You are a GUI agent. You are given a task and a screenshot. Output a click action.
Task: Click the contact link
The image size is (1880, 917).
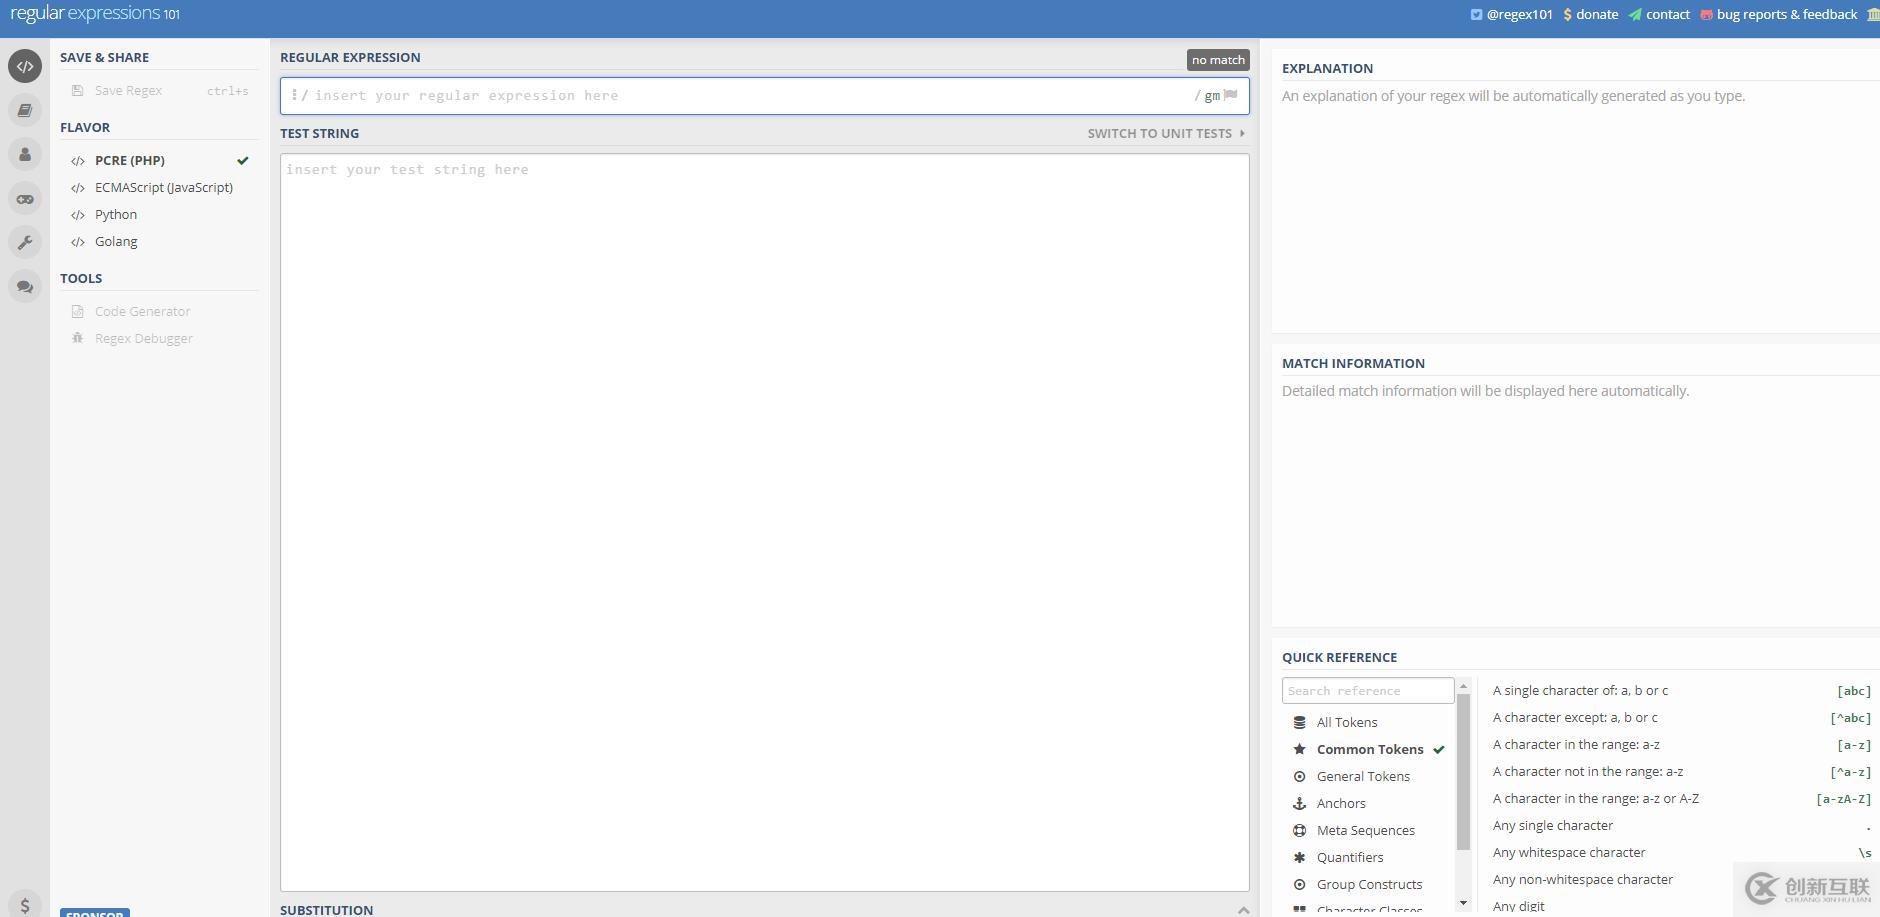click(1668, 14)
